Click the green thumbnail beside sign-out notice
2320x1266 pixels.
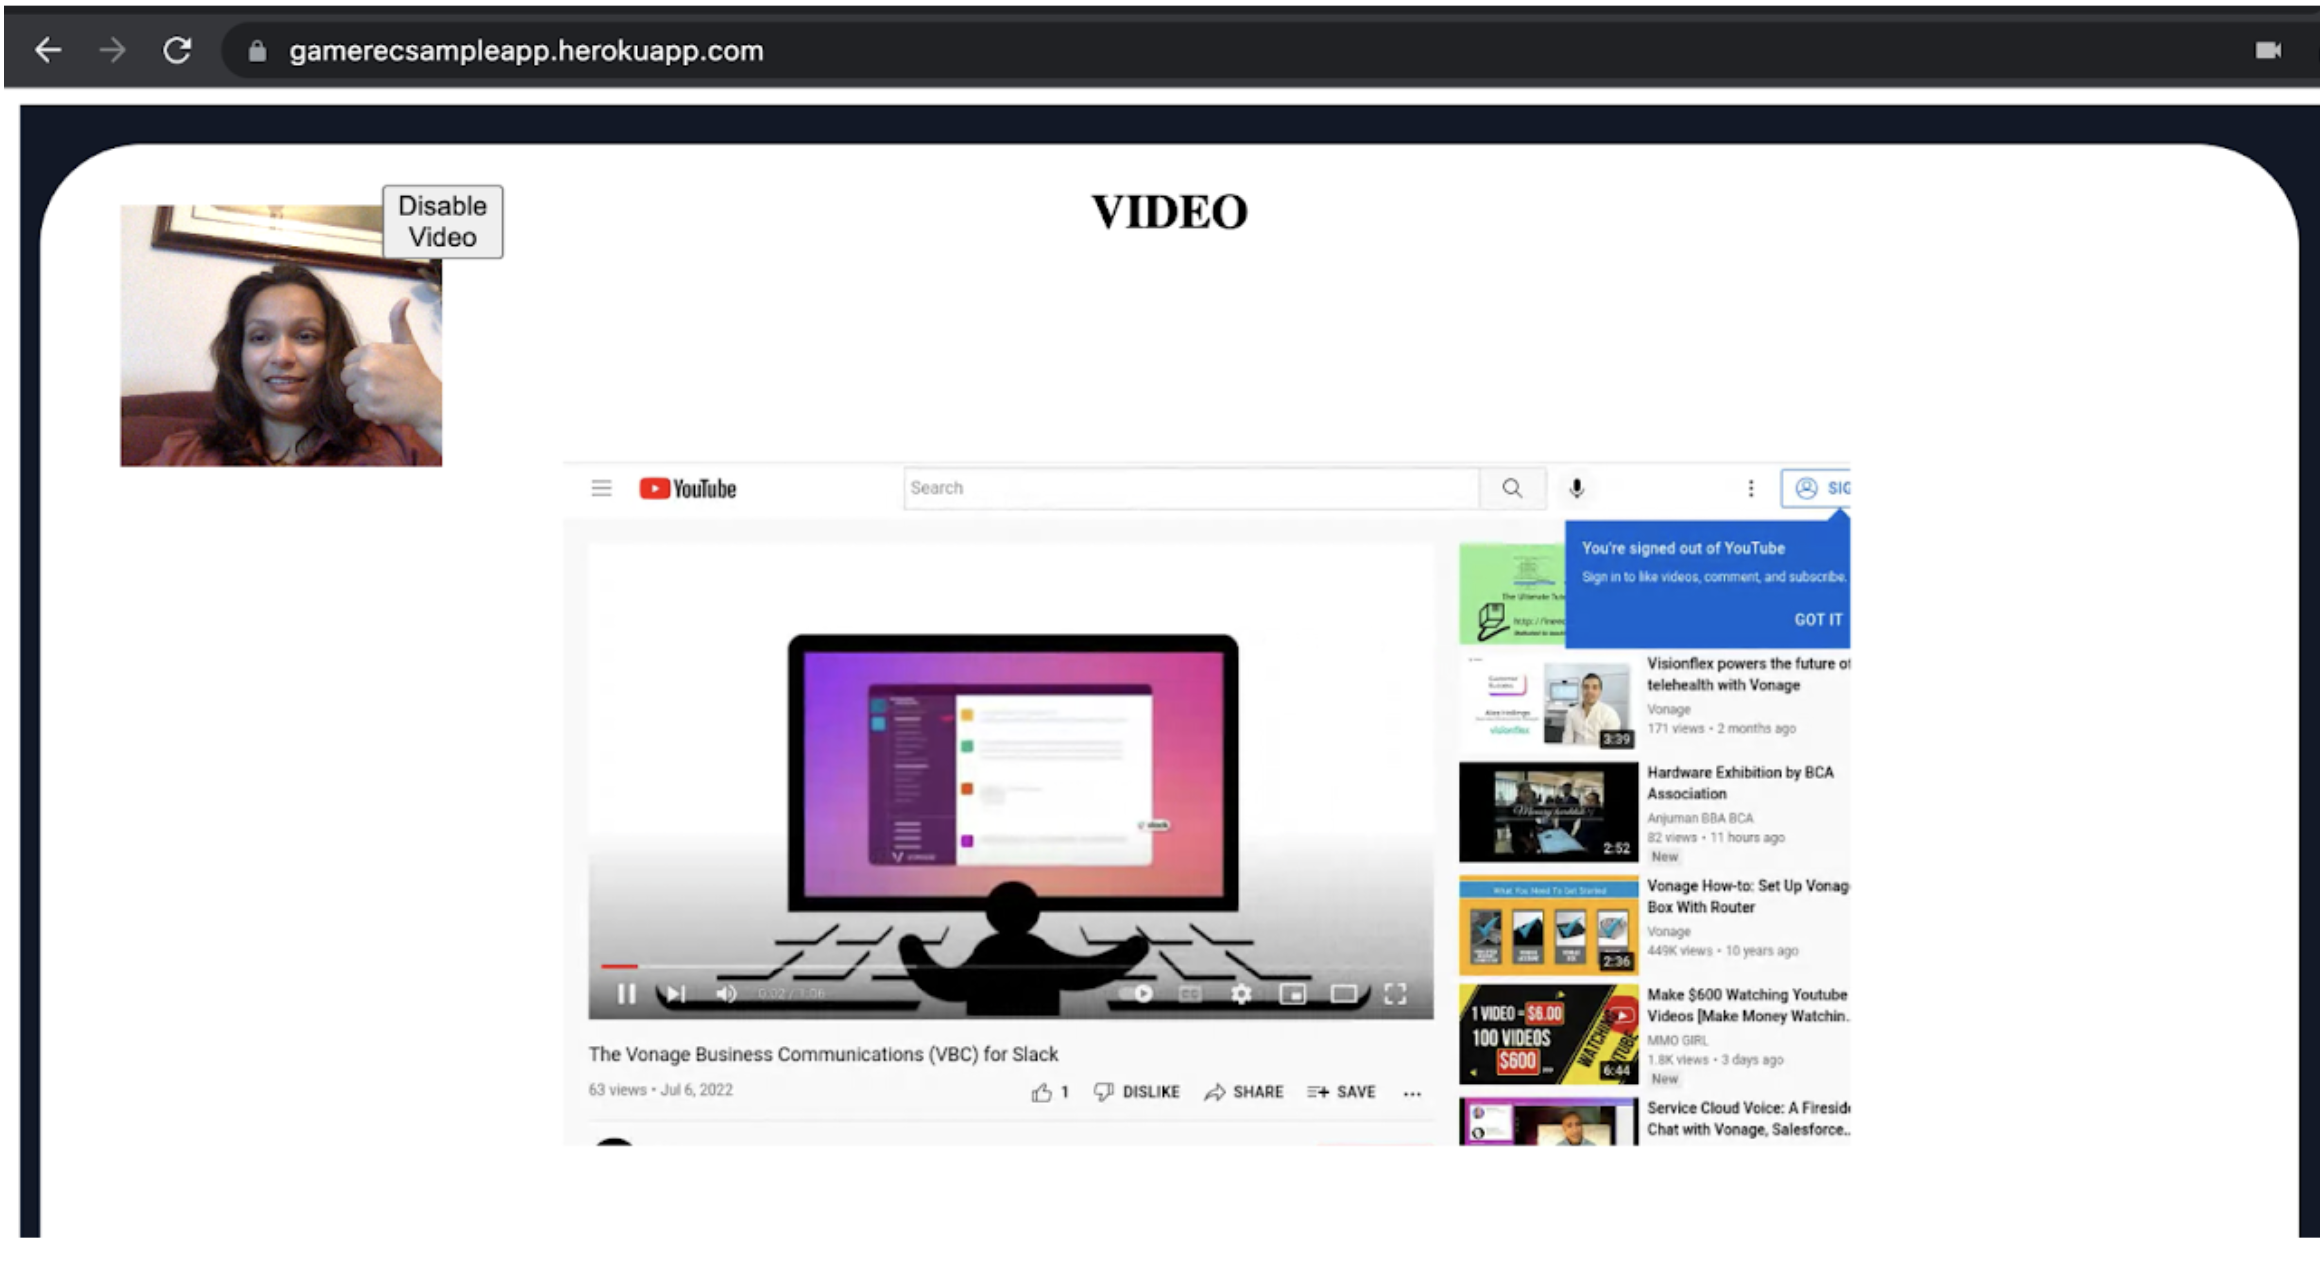point(1512,594)
